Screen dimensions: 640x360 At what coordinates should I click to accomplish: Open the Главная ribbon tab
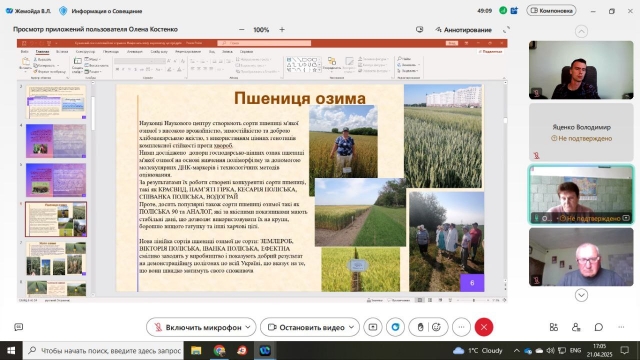coord(42,52)
